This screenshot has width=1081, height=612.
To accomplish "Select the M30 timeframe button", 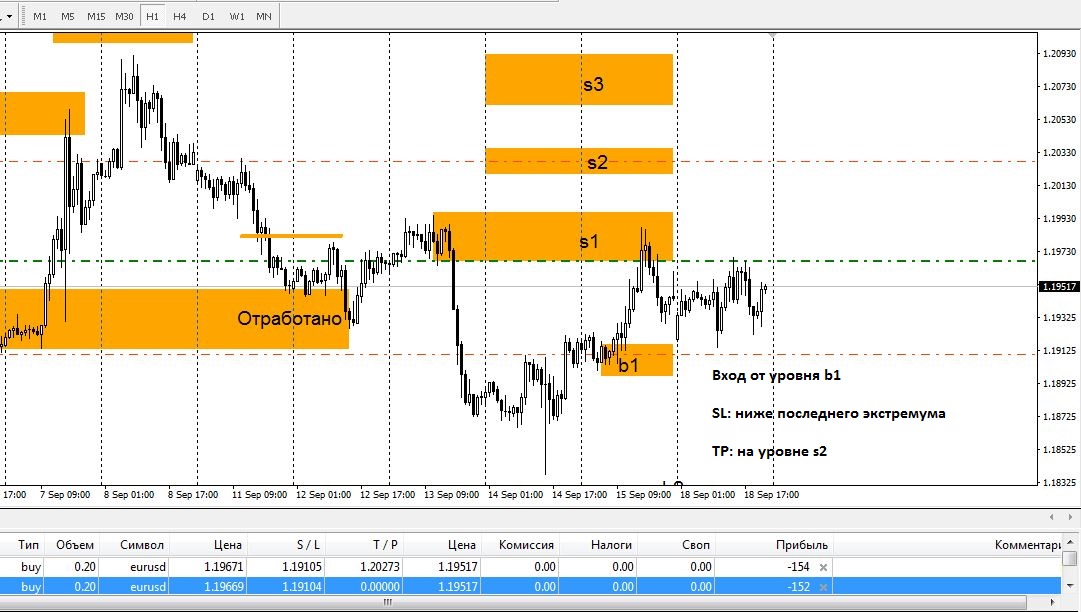I will 124,16.
